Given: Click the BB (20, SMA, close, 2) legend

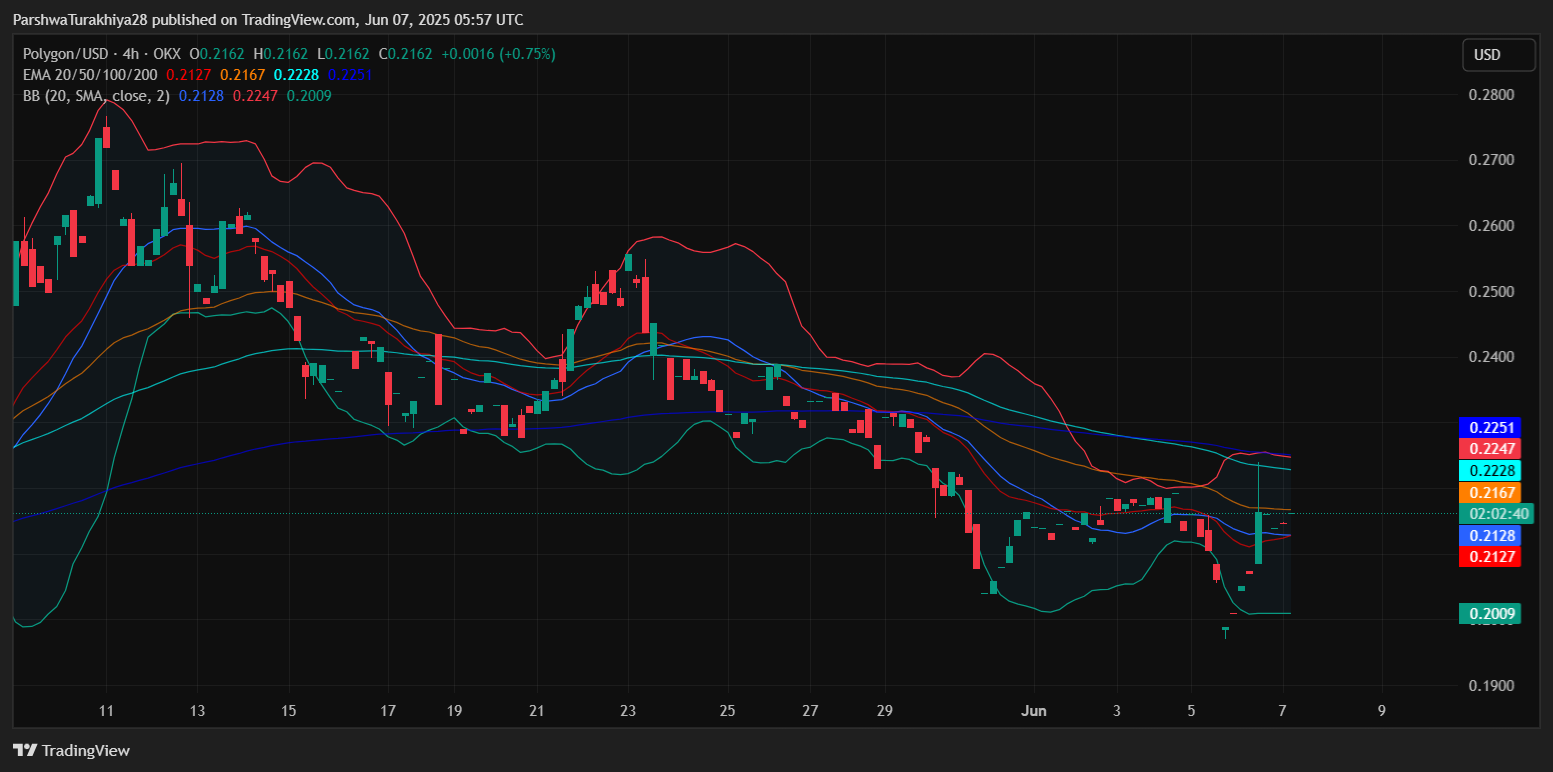Looking at the screenshot, I should tap(96, 96).
